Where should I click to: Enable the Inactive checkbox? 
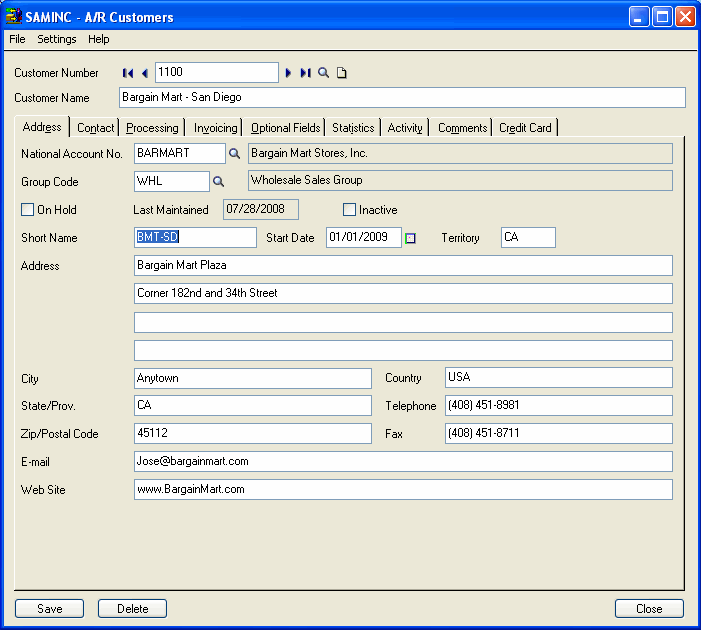[349, 210]
